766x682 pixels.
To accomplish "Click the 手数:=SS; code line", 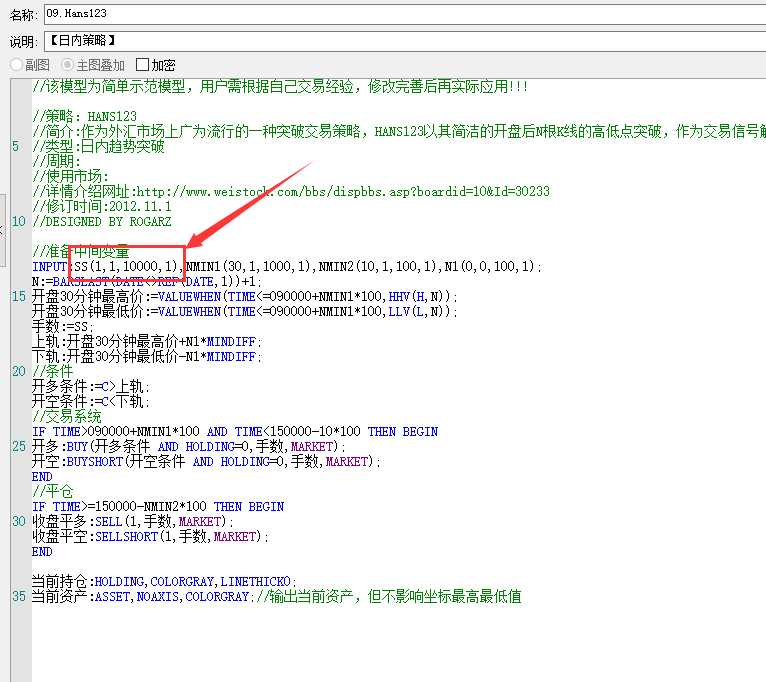I will point(62,326).
